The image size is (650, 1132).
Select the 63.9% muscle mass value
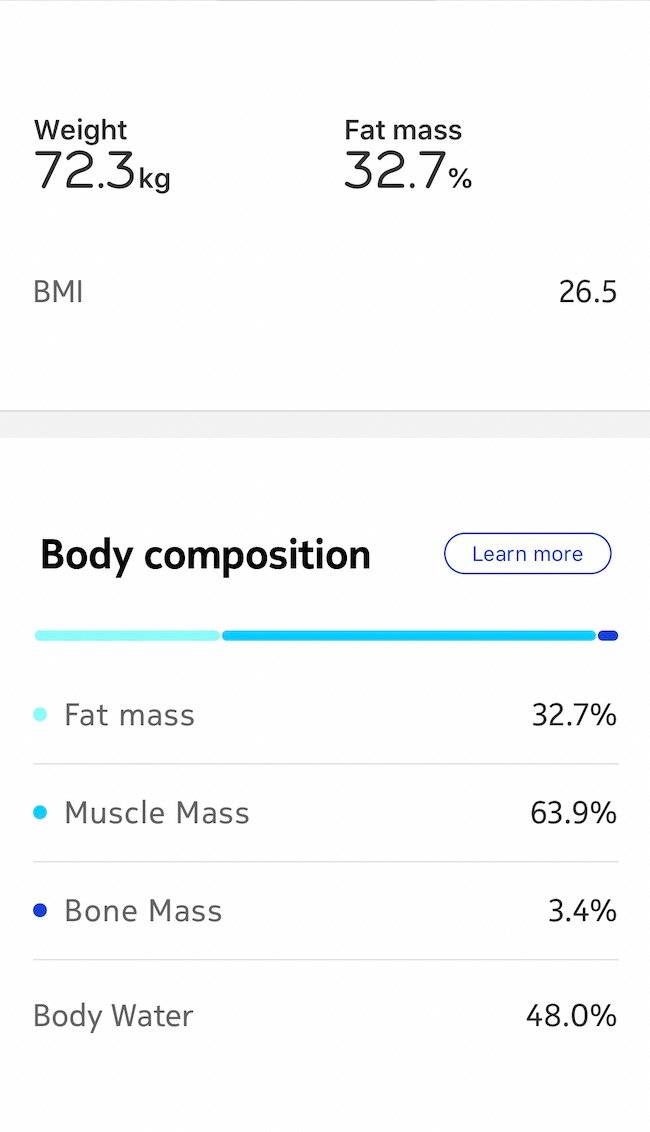(x=573, y=812)
